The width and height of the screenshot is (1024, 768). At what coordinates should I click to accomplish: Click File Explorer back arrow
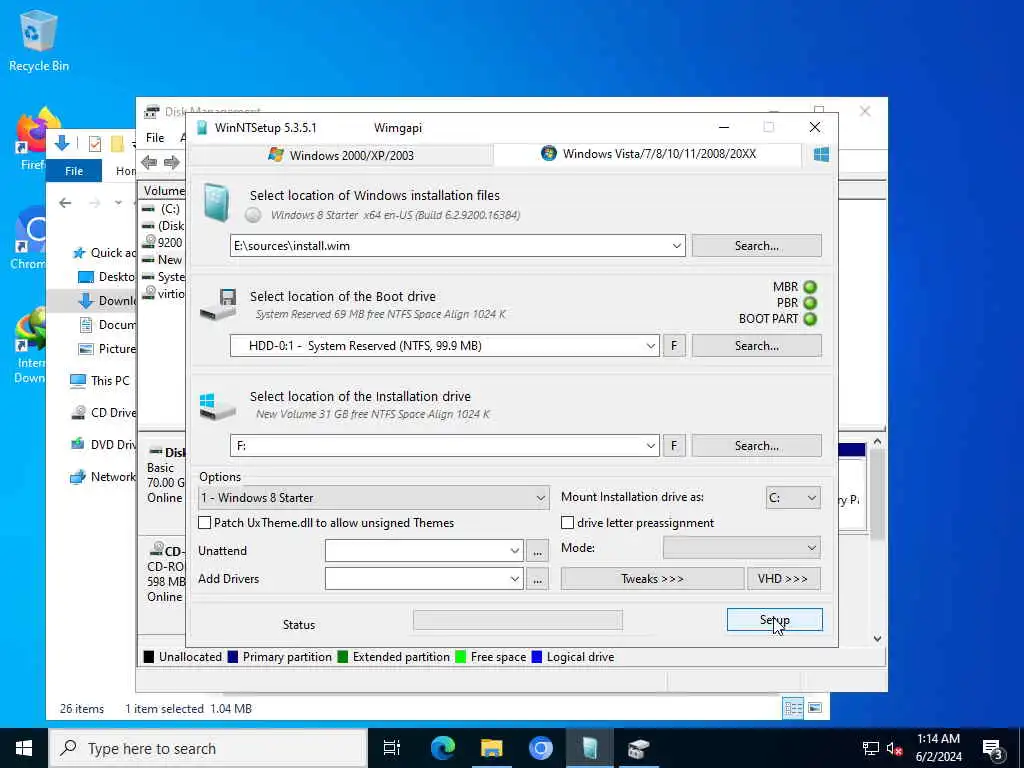(65, 203)
